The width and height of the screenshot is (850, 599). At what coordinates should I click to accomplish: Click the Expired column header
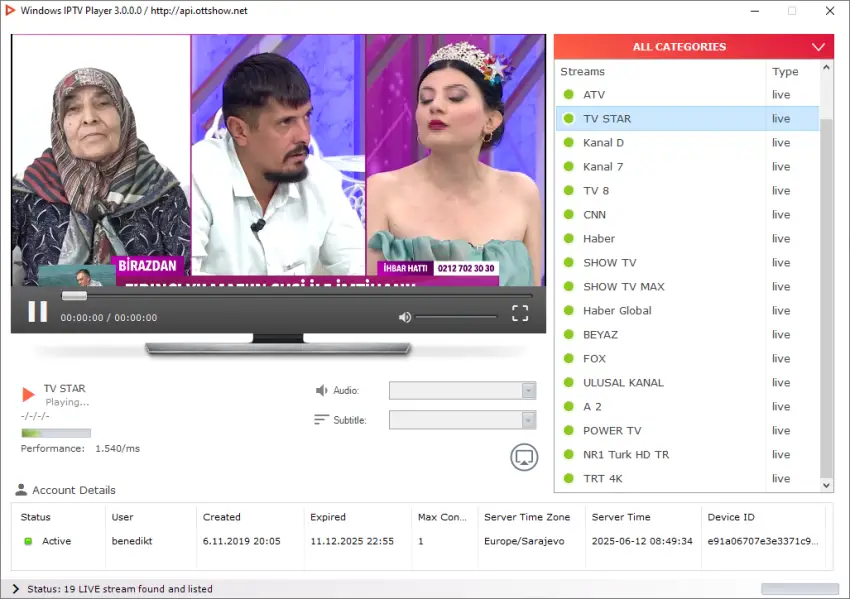pyautogui.click(x=327, y=517)
